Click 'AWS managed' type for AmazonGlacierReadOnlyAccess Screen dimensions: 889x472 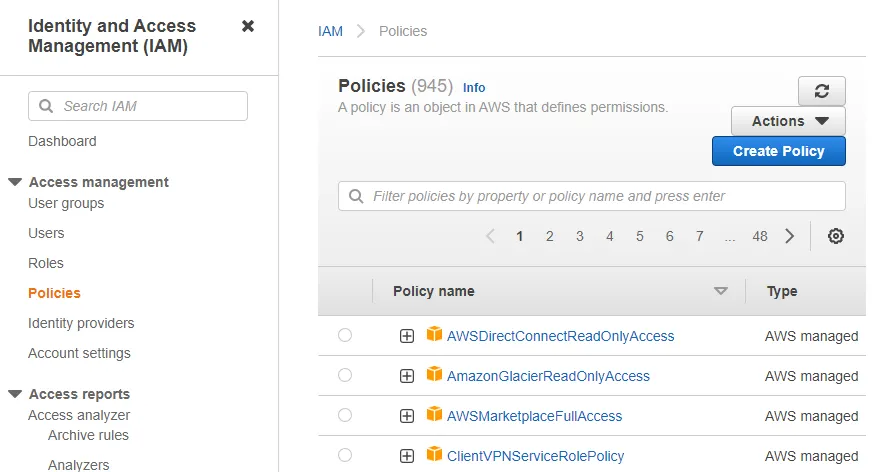point(811,376)
